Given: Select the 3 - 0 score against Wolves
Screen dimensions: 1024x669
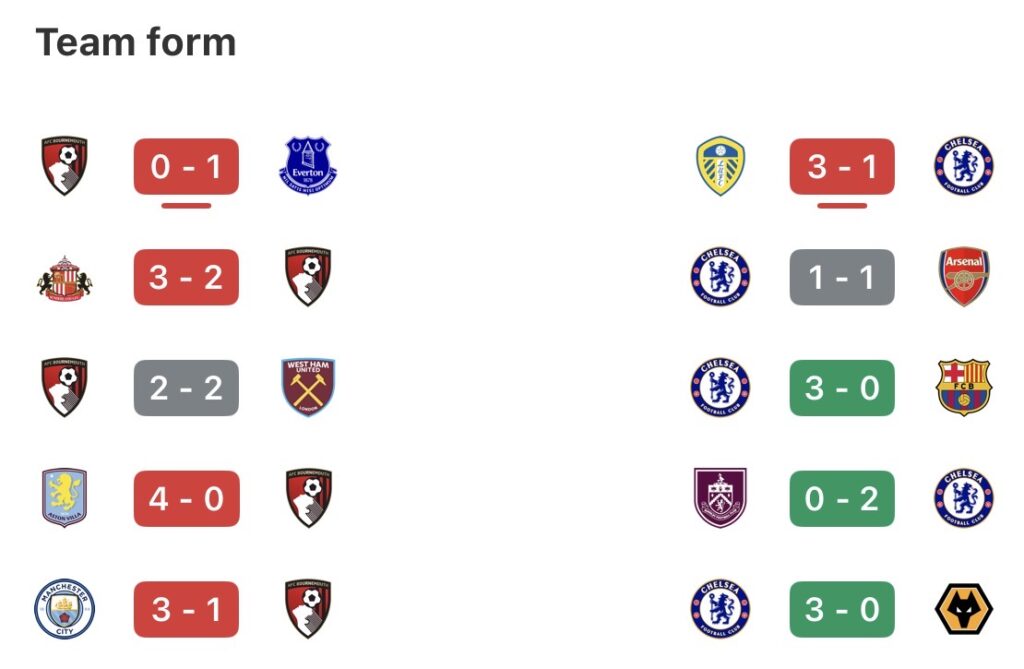Looking at the screenshot, I should pos(842,609).
